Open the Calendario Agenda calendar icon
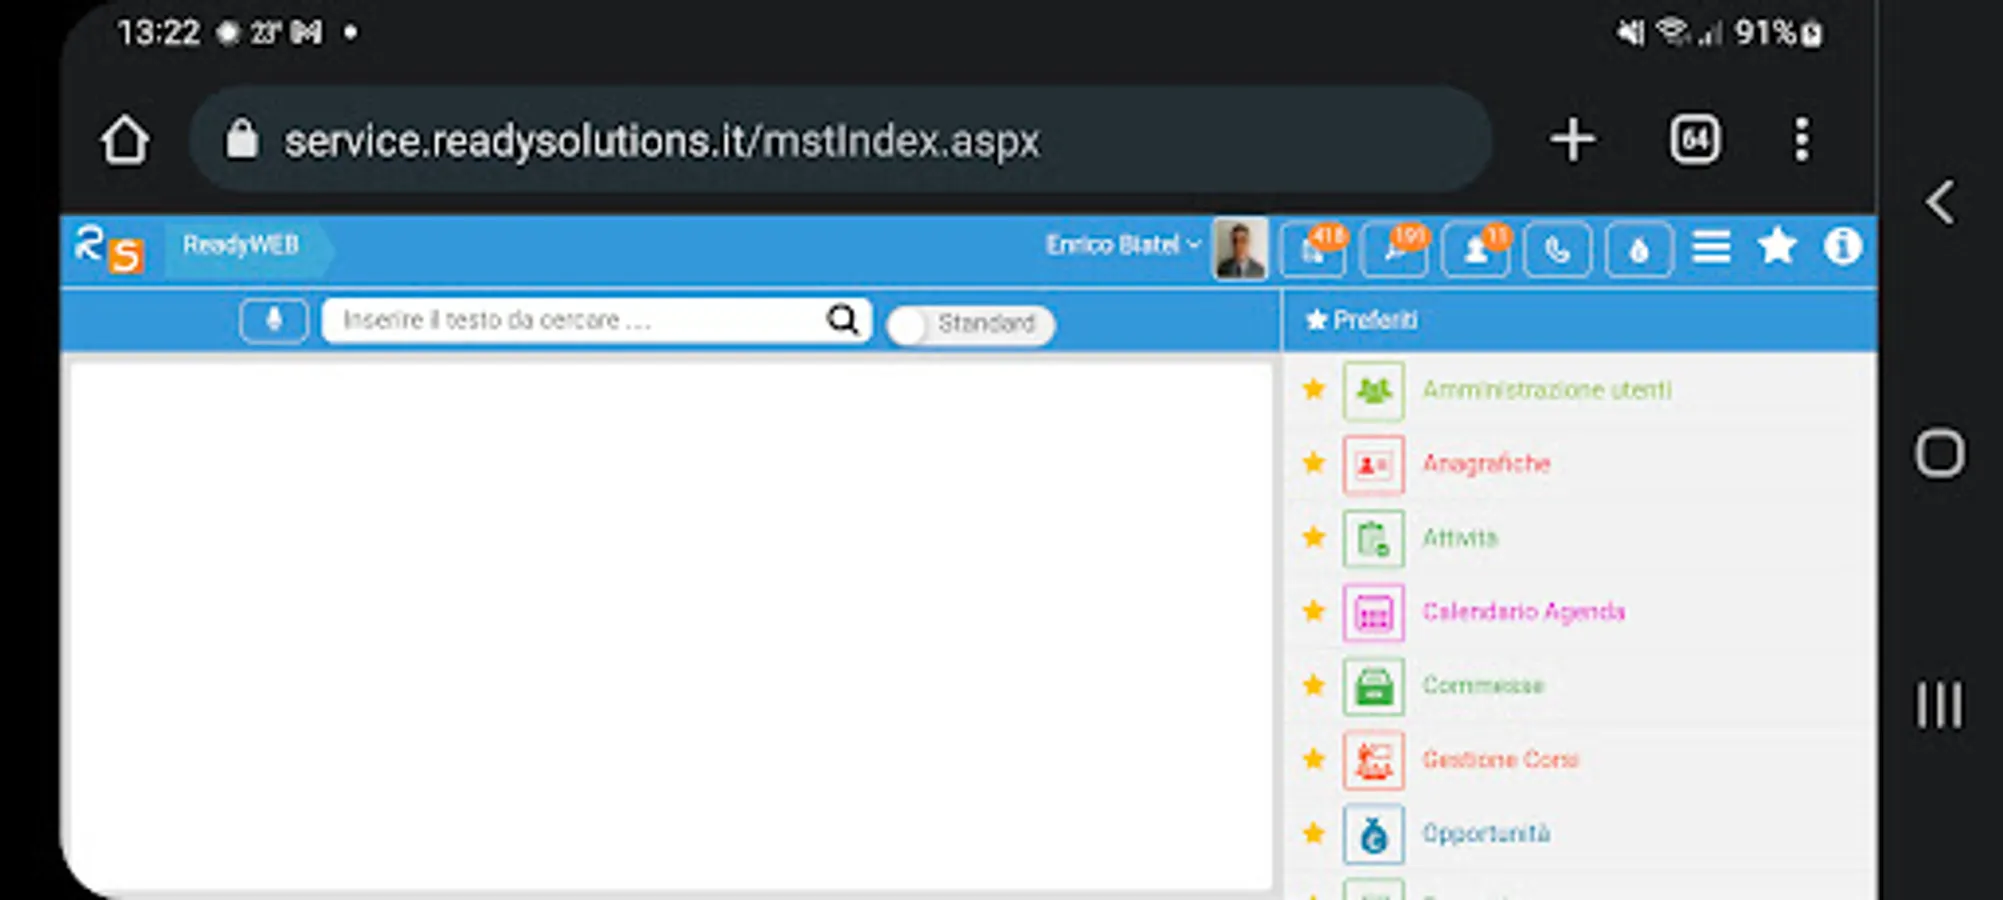Image resolution: width=2003 pixels, height=900 pixels. pyautogui.click(x=1373, y=612)
